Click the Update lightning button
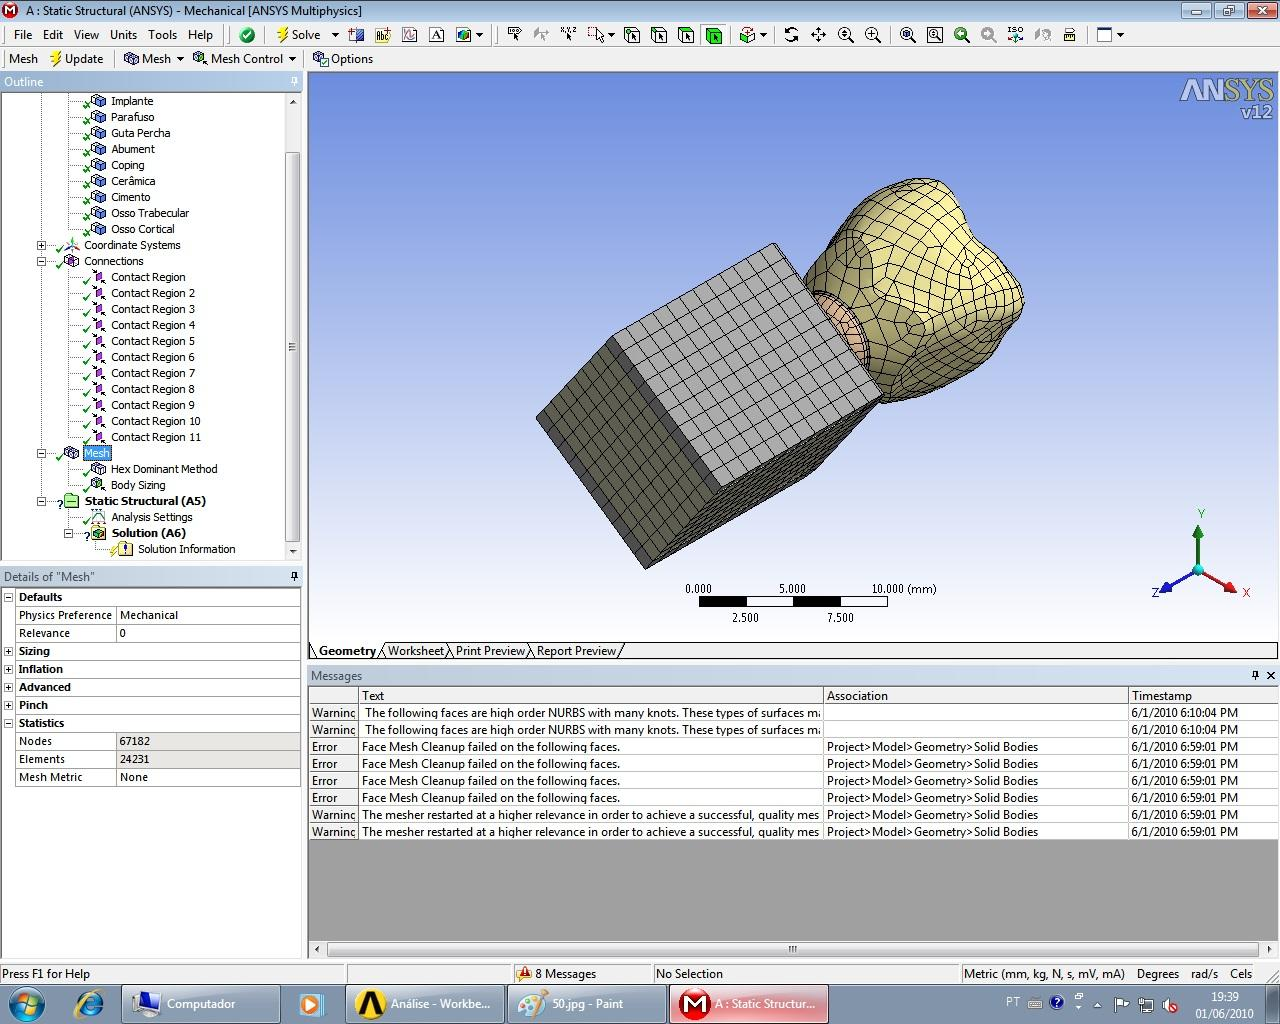This screenshot has height=1024, width=1280. [x=76, y=59]
